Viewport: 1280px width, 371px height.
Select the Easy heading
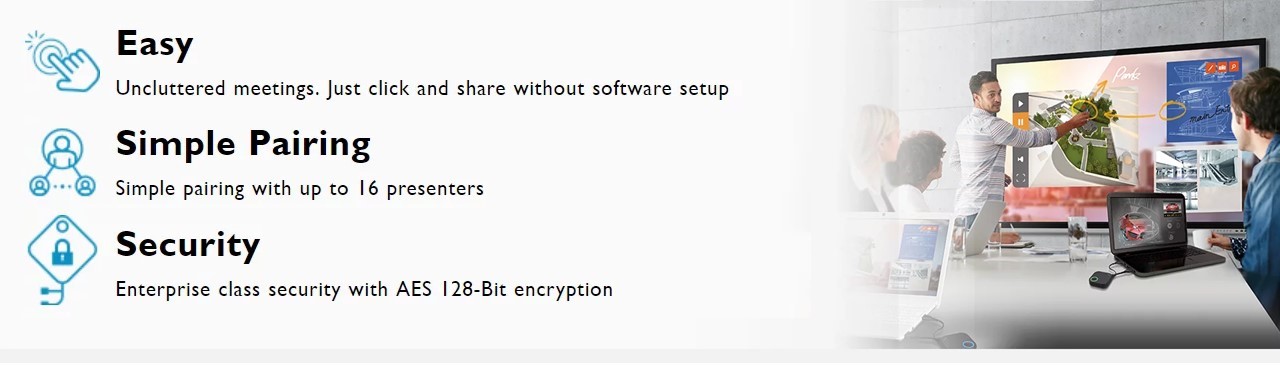[154, 44]
